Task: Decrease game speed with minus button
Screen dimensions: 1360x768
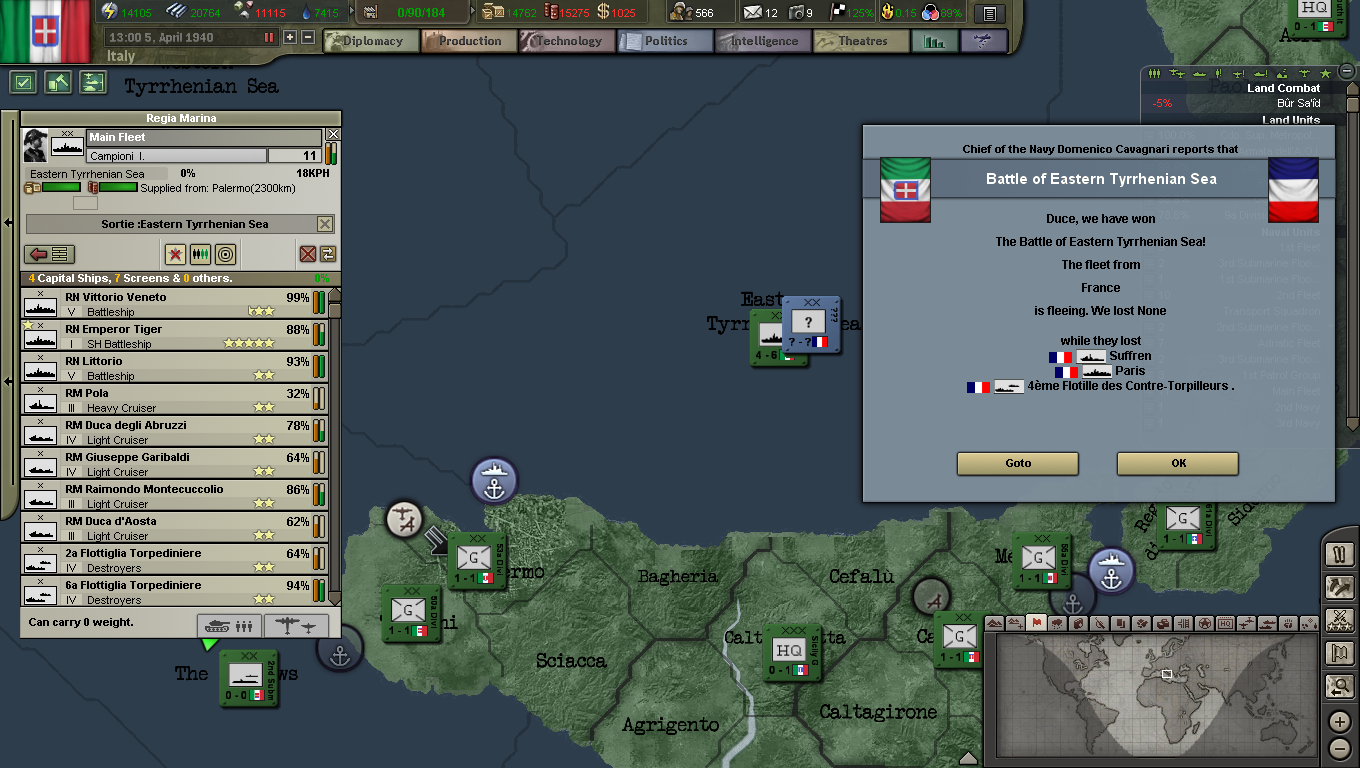Action: (308, 37)
